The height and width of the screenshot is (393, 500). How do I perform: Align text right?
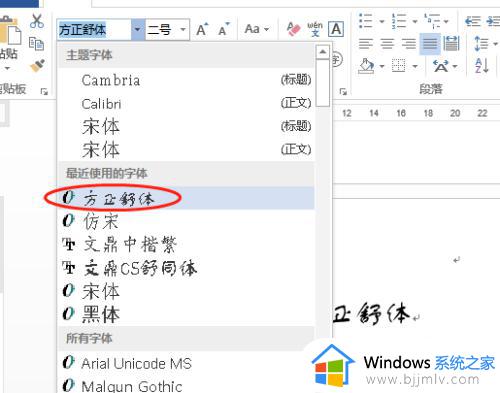(408, 44)
